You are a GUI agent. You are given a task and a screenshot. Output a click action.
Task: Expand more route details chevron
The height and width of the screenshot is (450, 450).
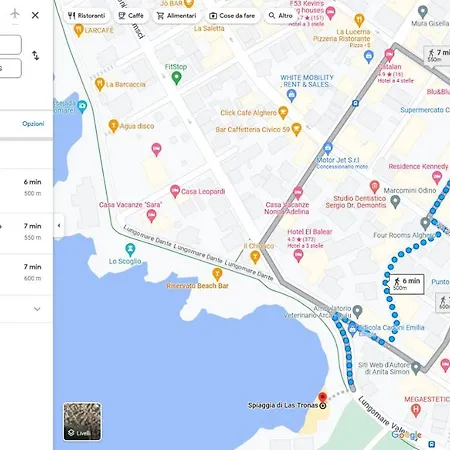click(37, 309)
